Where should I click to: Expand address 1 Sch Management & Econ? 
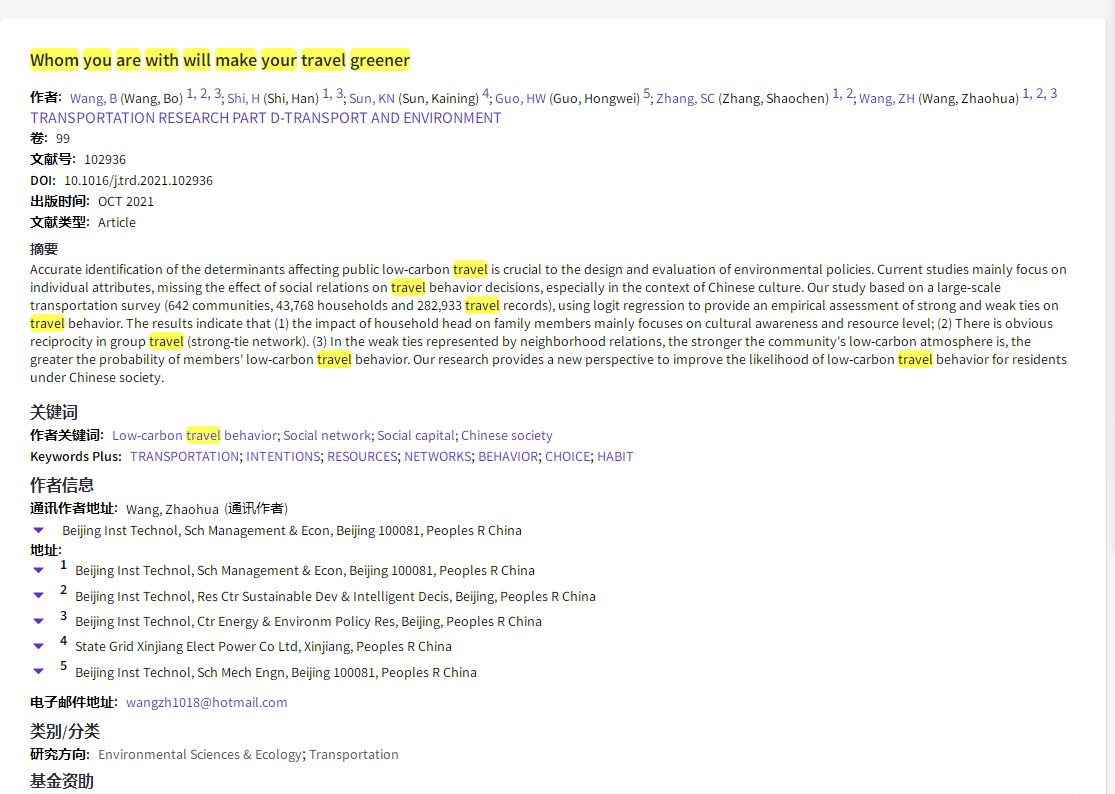coord(39,570)
